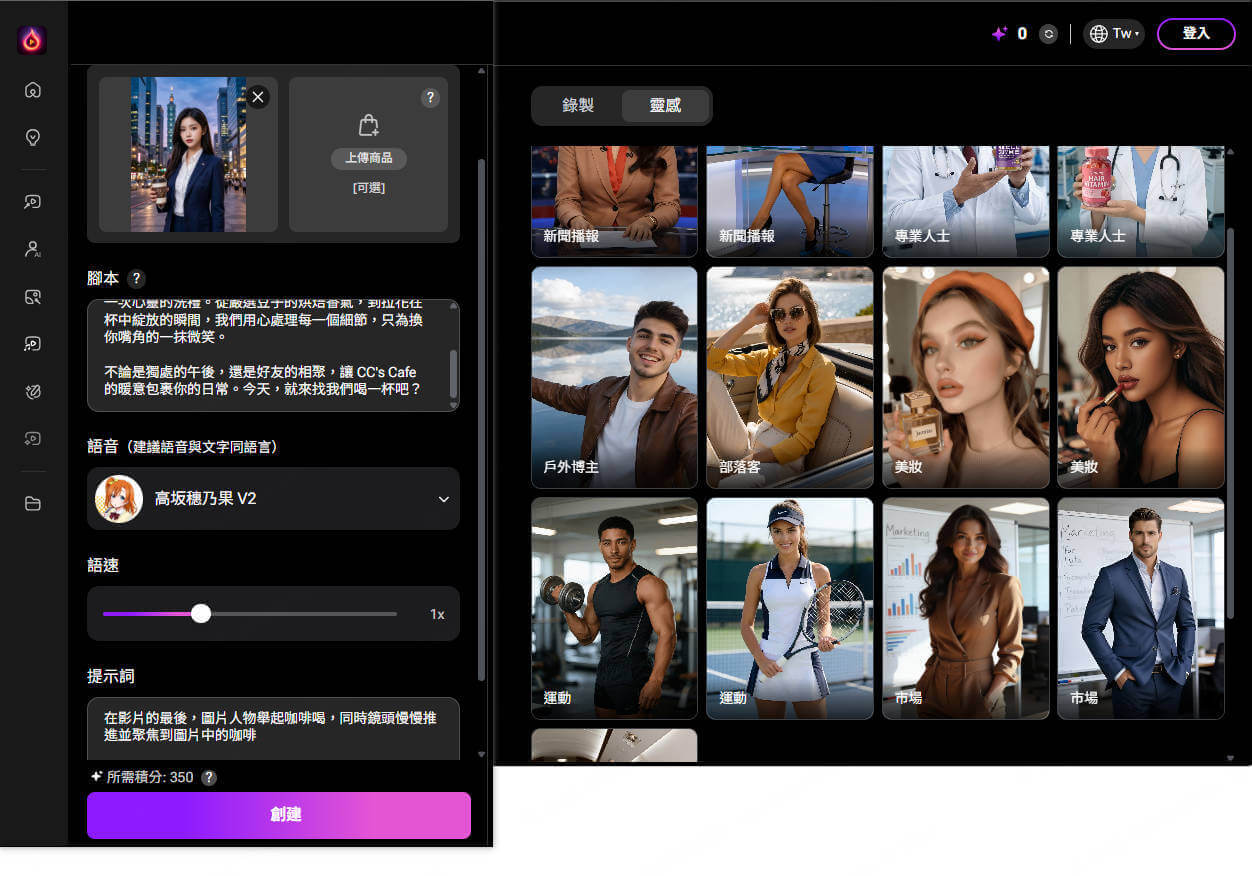Click into the 提示詞 prompt text box

point(273,727)
